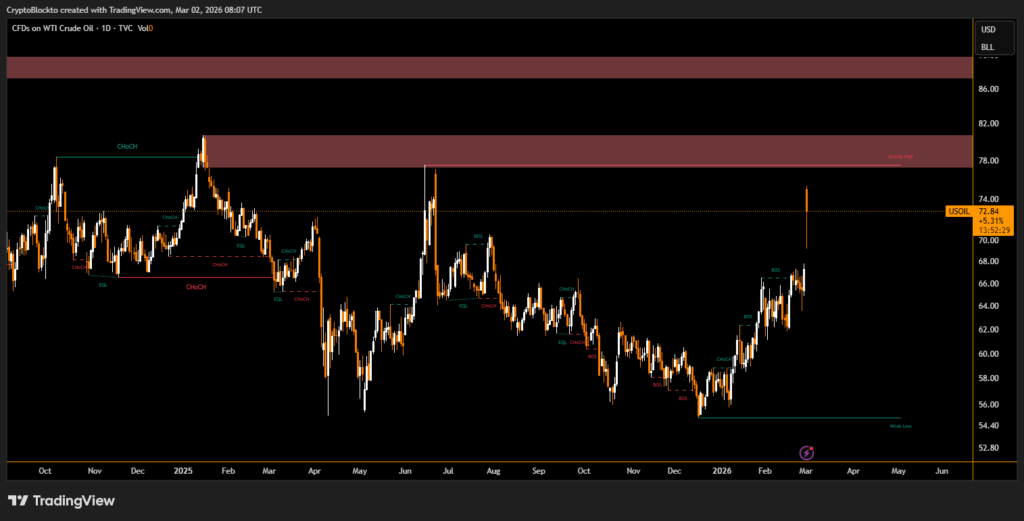Screen dimensions: 1024x521
Task: Open the BLL unit selector
Action: pos(987,46)
